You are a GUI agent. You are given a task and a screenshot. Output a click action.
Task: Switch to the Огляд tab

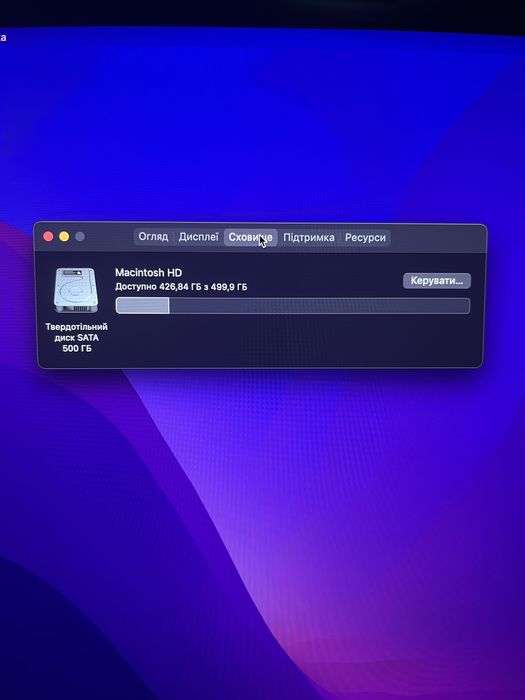click(x=153, y=237)
